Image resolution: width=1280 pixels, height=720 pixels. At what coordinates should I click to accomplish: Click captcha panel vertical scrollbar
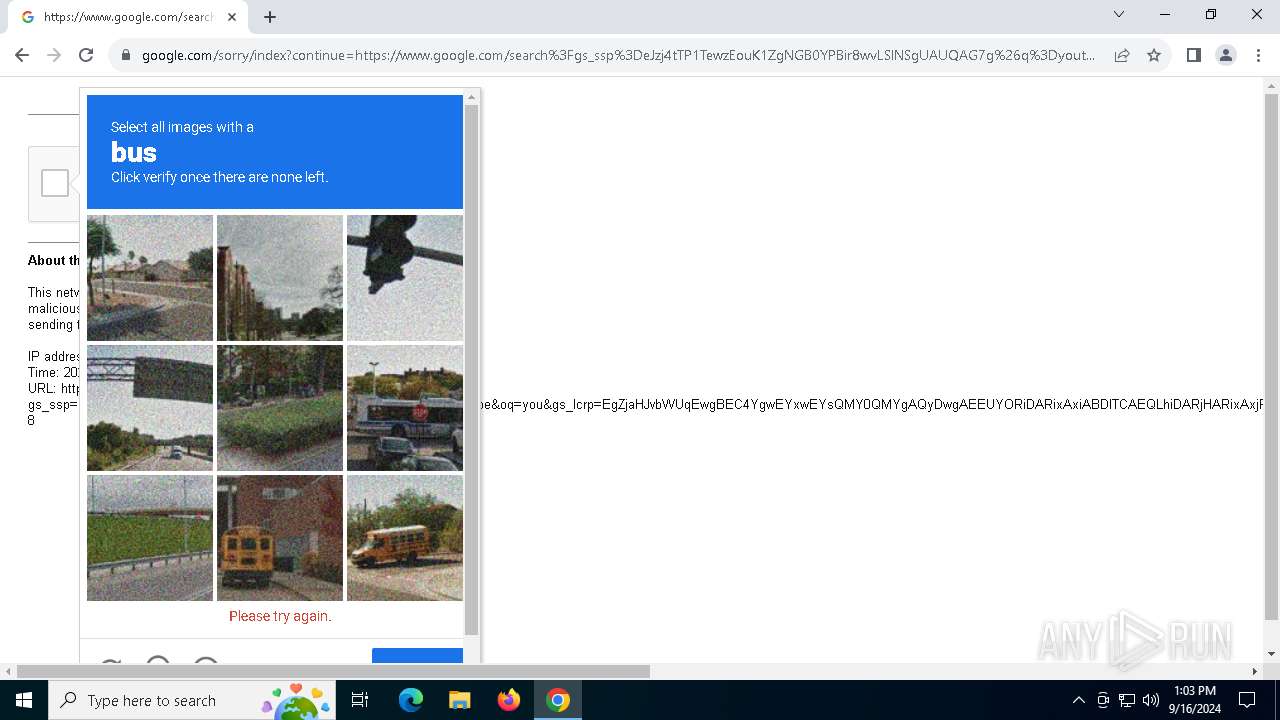coord(471,370)
